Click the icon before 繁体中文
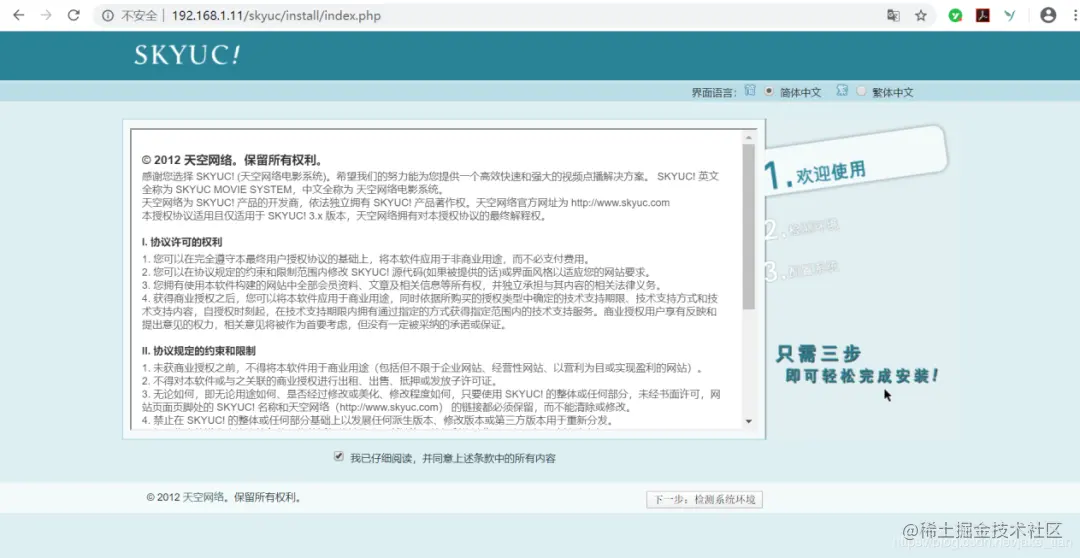The image size is (1080, 558). coord(842,90)
